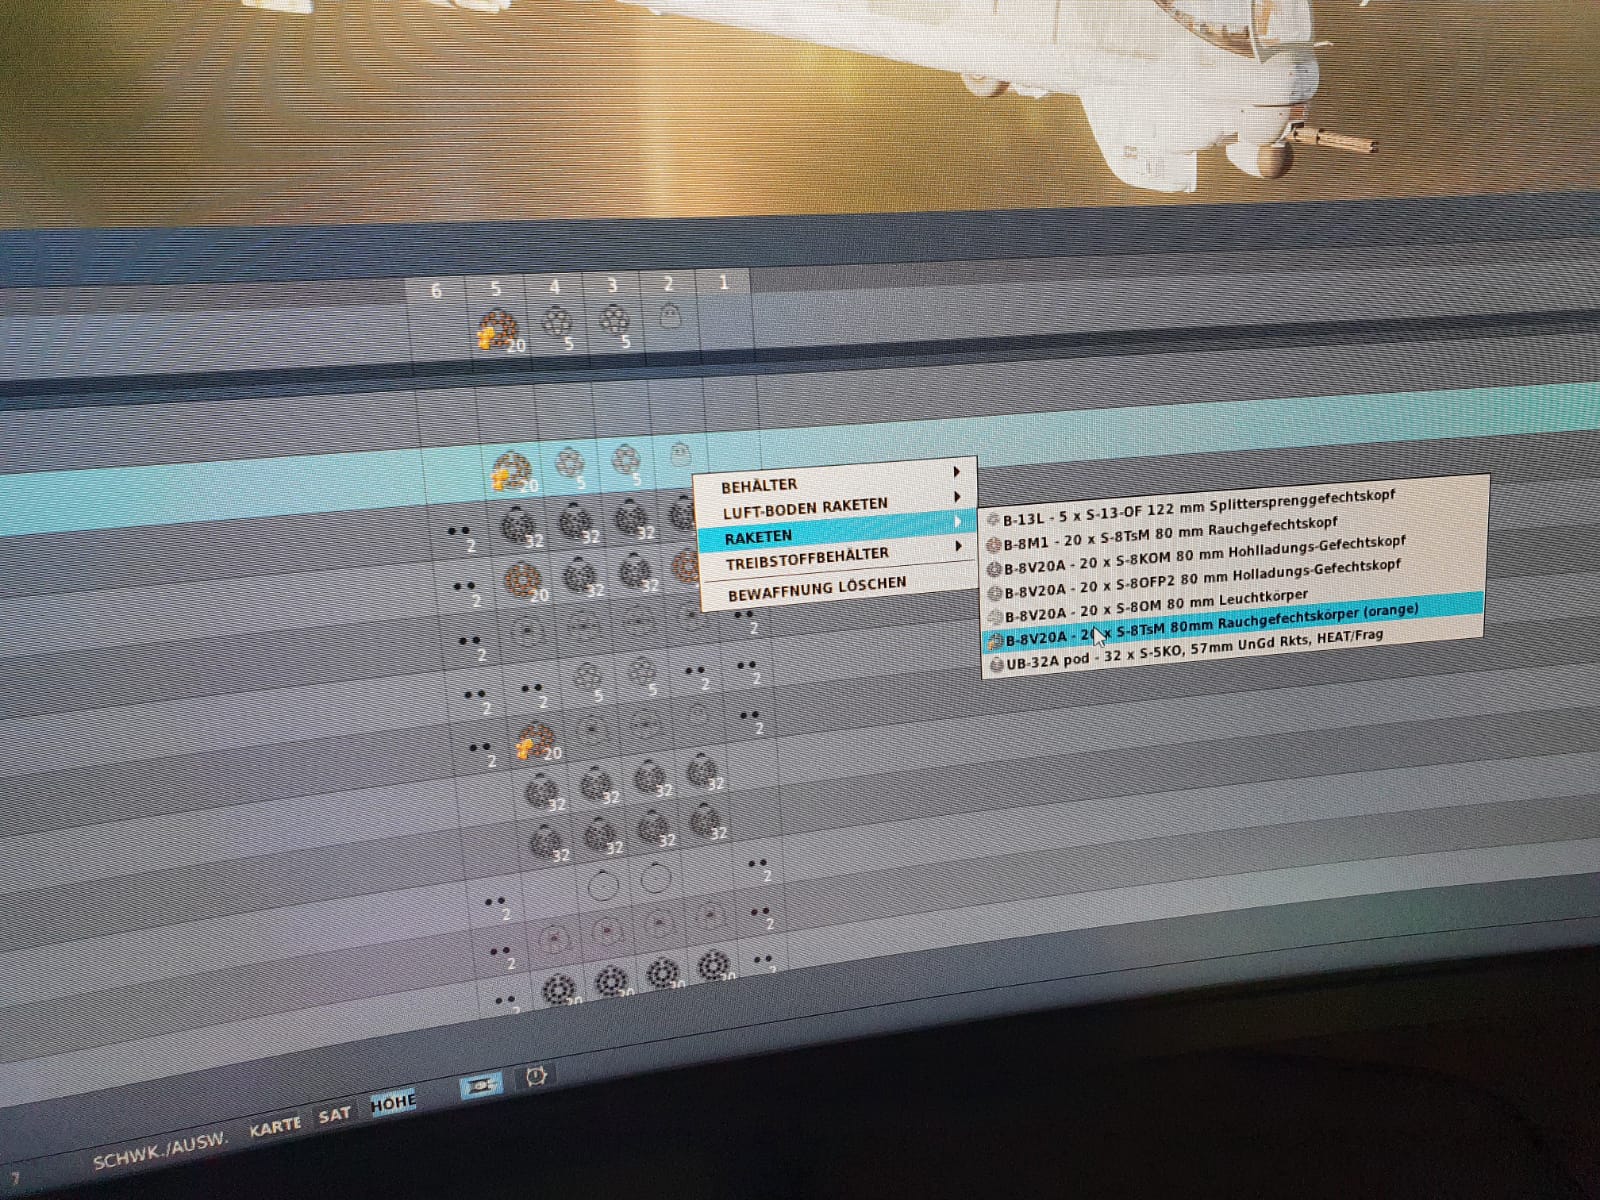Switch map mode to SAT
This screenshot has height=1200, width=1600.
334,1114
